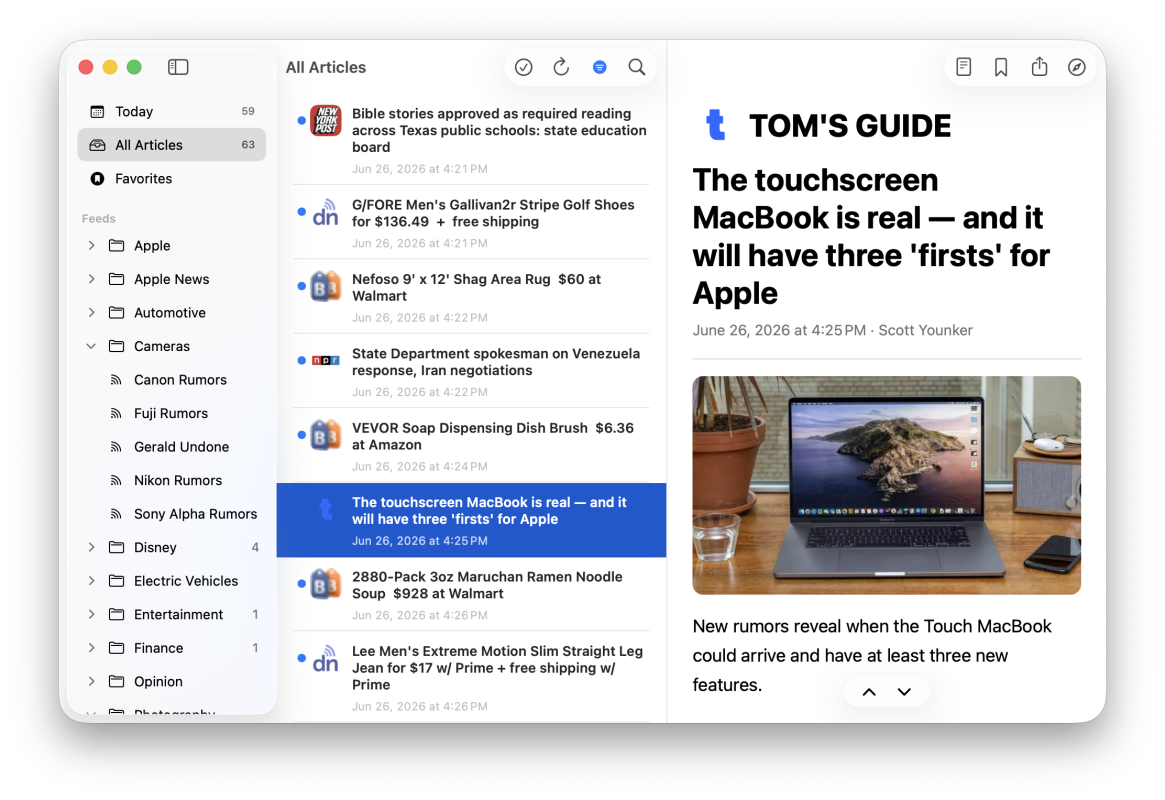This screenshot has height=800, width=1165.
Task: Open the G/FORE Golf Shoes deal article
Action: click(471, 222)
